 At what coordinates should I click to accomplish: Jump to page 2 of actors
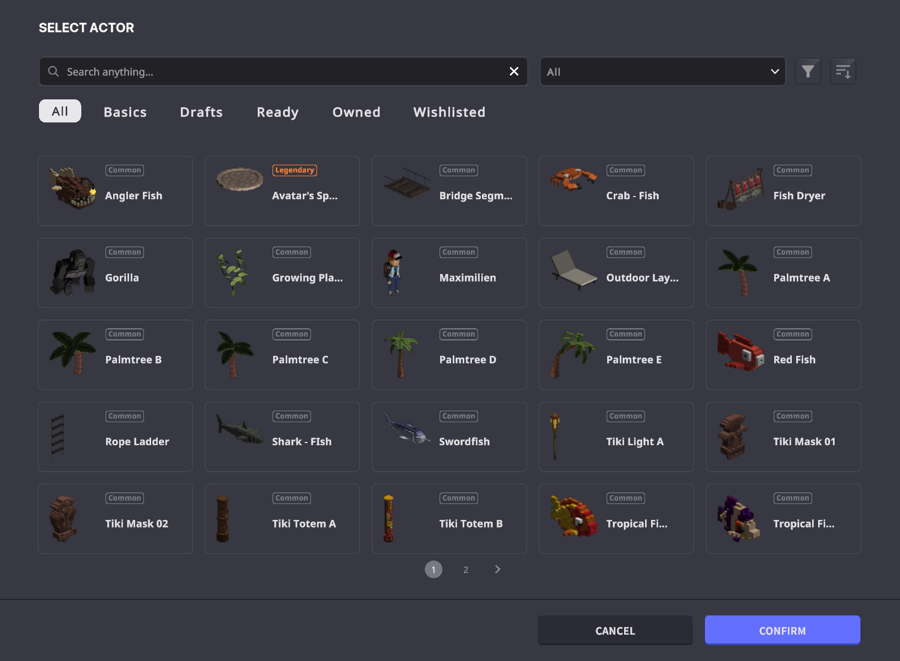point(465,569)
